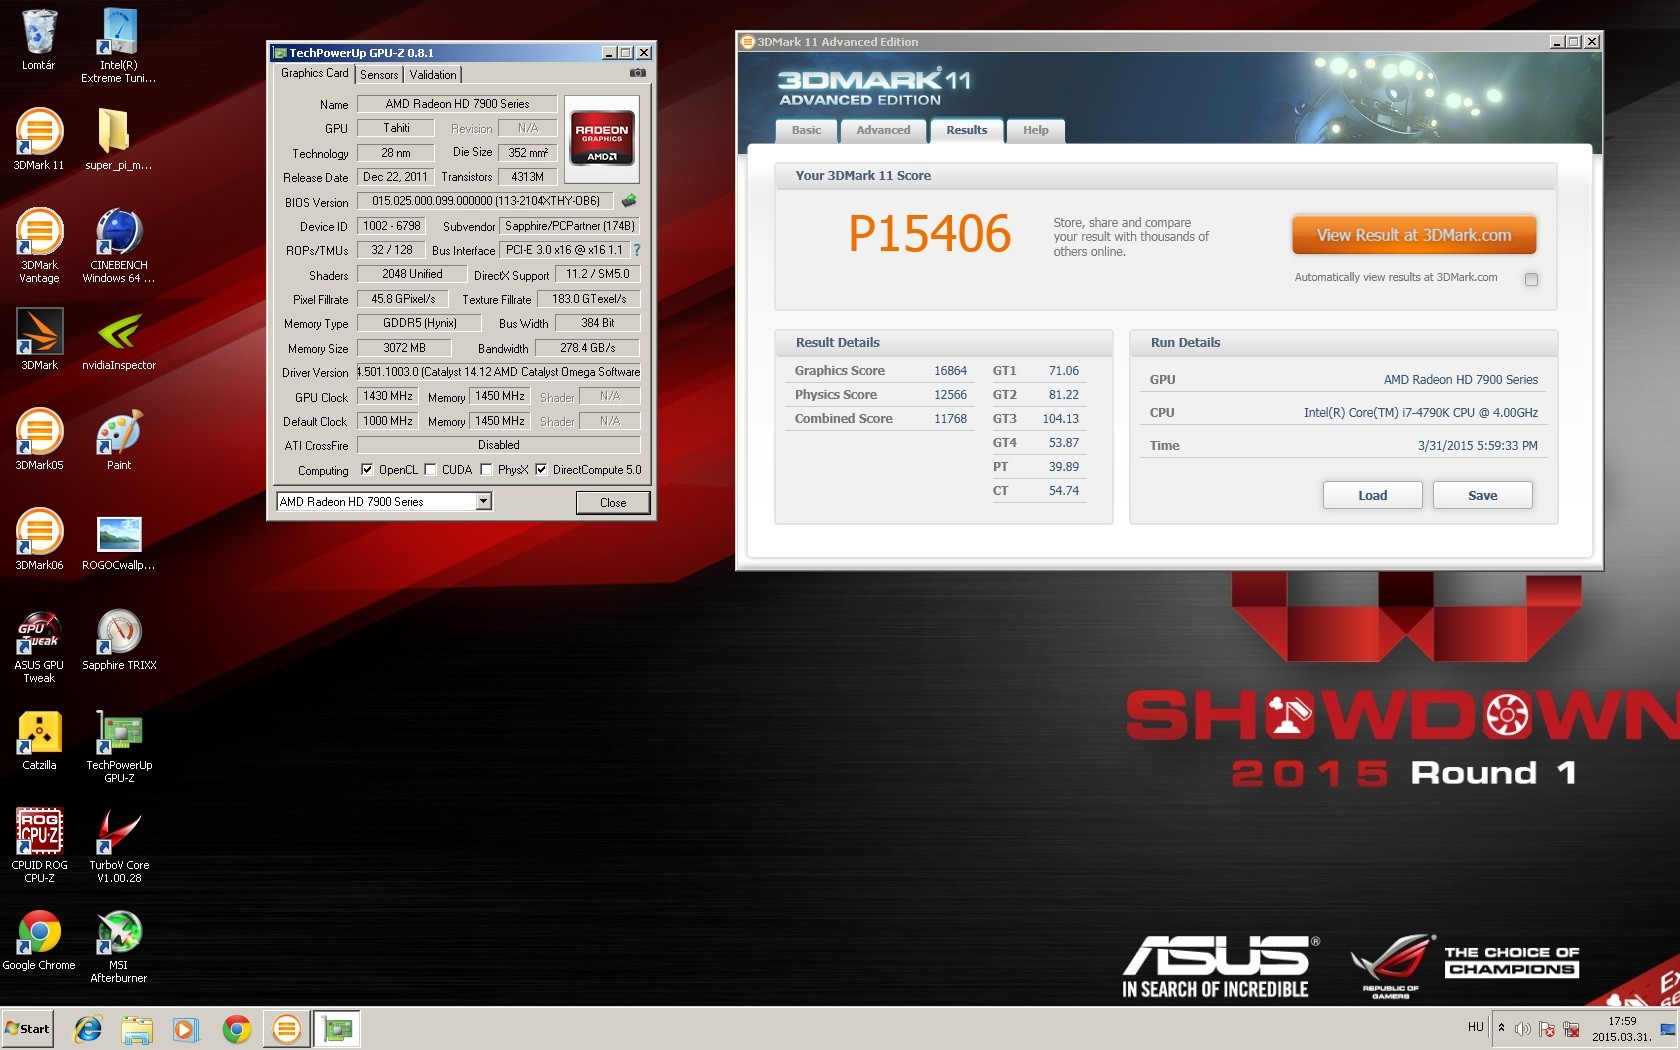Screen dimensions: 1680x1050
Task: Open the CPUID ROG CPU-Z shortcut
Action: (x=39, y=846)
